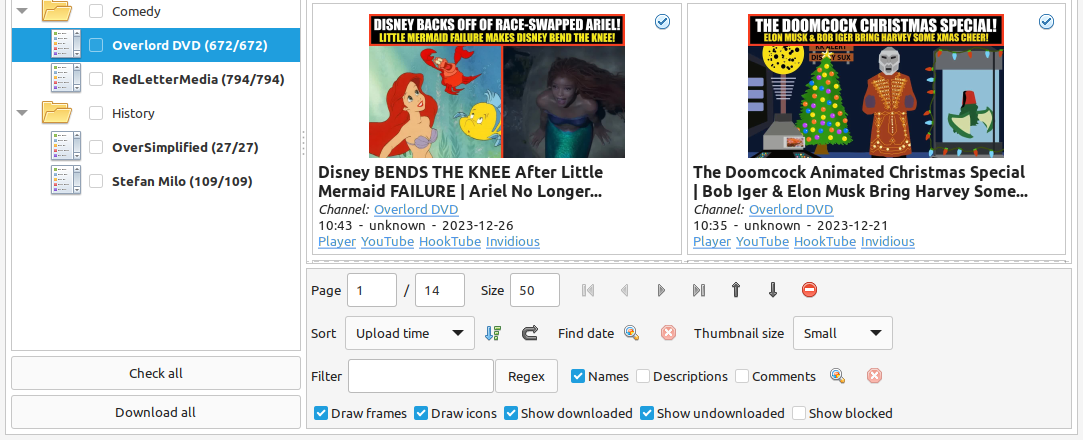Viewport: 1083px width, 440px height.
Task: Go to the next page
Action: [x=662, y=290]
